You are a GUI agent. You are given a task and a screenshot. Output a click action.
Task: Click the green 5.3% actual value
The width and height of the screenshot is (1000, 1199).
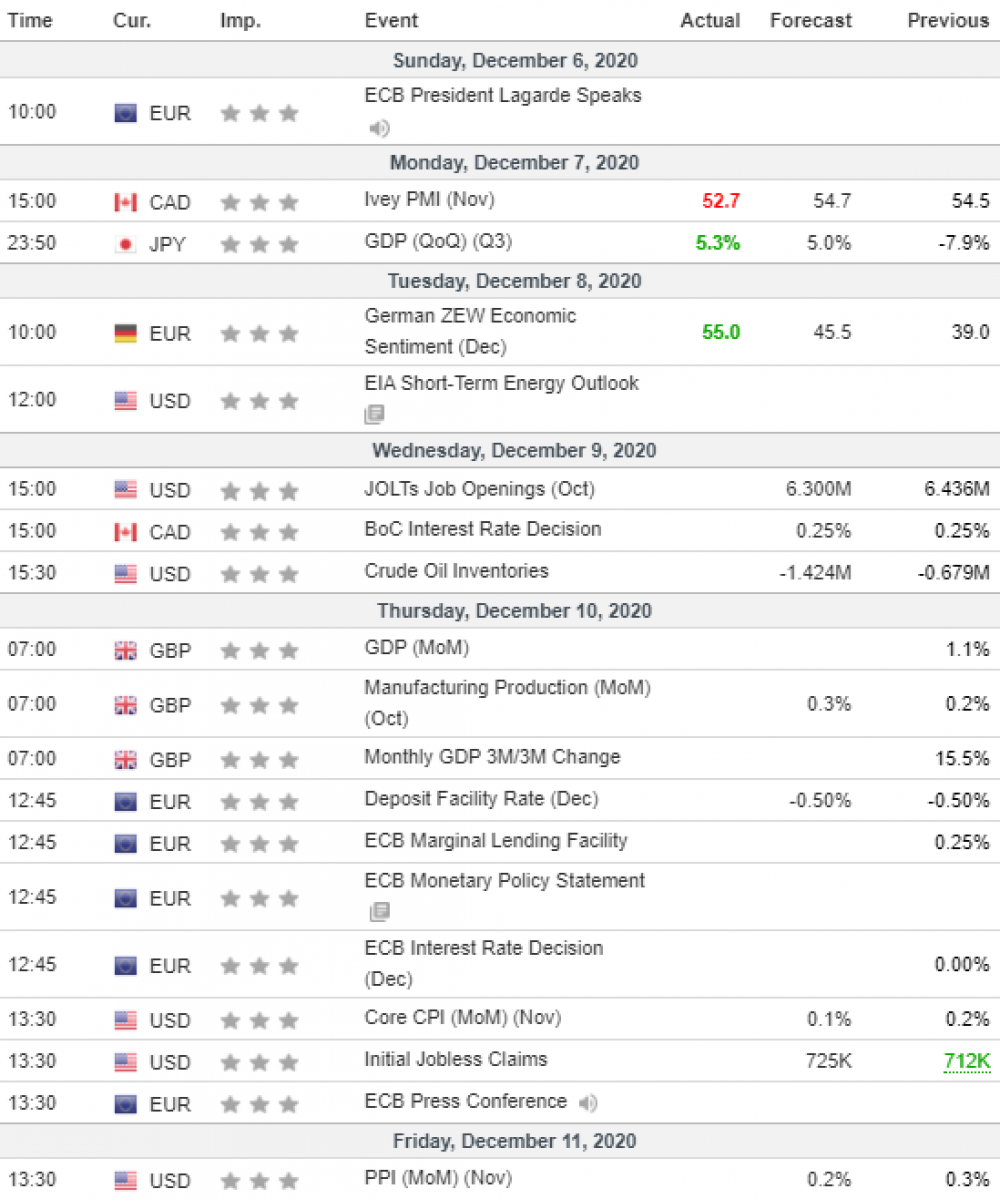718,243
